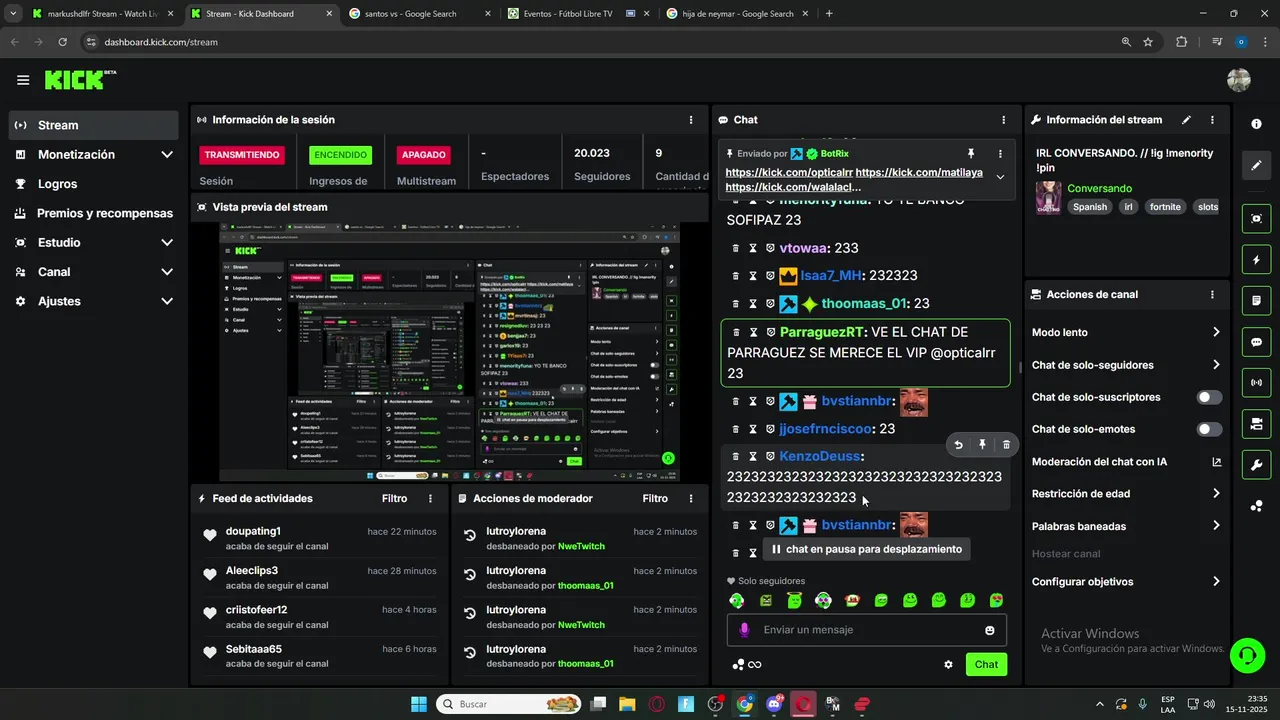
Task: Ban thoomaas_01 using shield icon
Action: click(x=770, y=304)
